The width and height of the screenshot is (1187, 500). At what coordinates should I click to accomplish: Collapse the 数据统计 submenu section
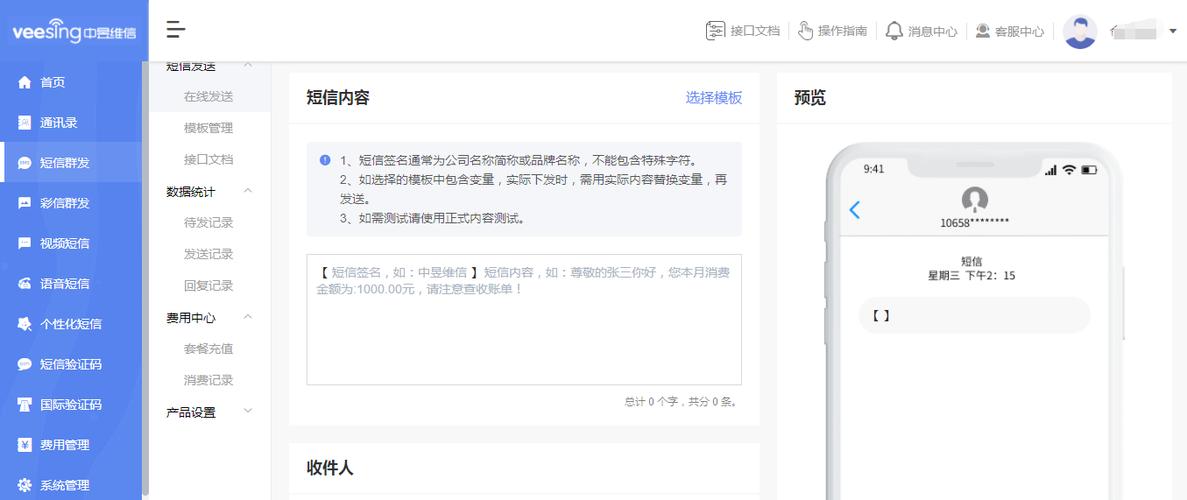(x=248, y=191)
